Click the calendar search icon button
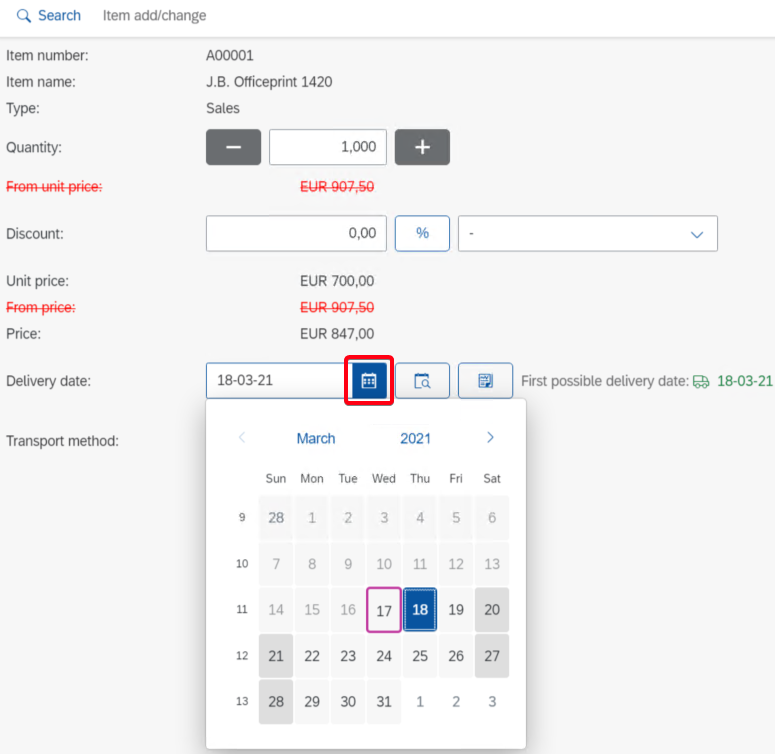This screenshot has height=754, width=775. [x=422, y=381]
